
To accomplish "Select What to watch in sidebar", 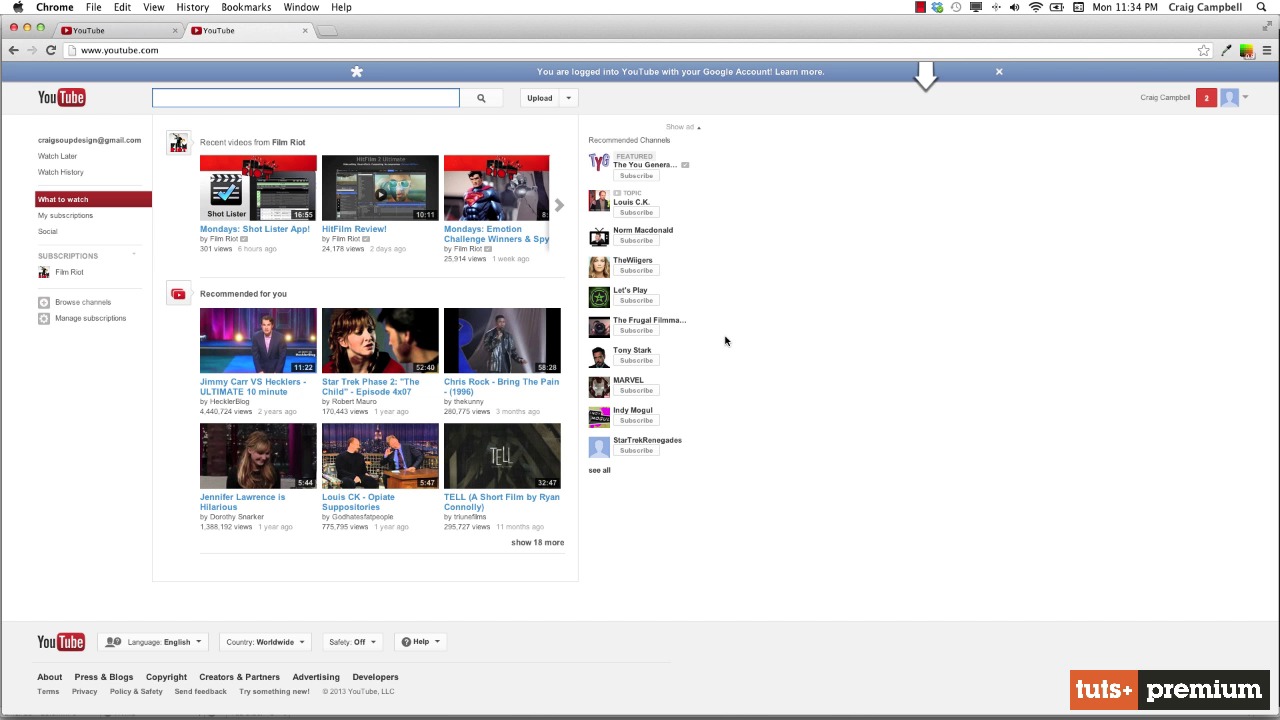I will (x=93, y=199).
